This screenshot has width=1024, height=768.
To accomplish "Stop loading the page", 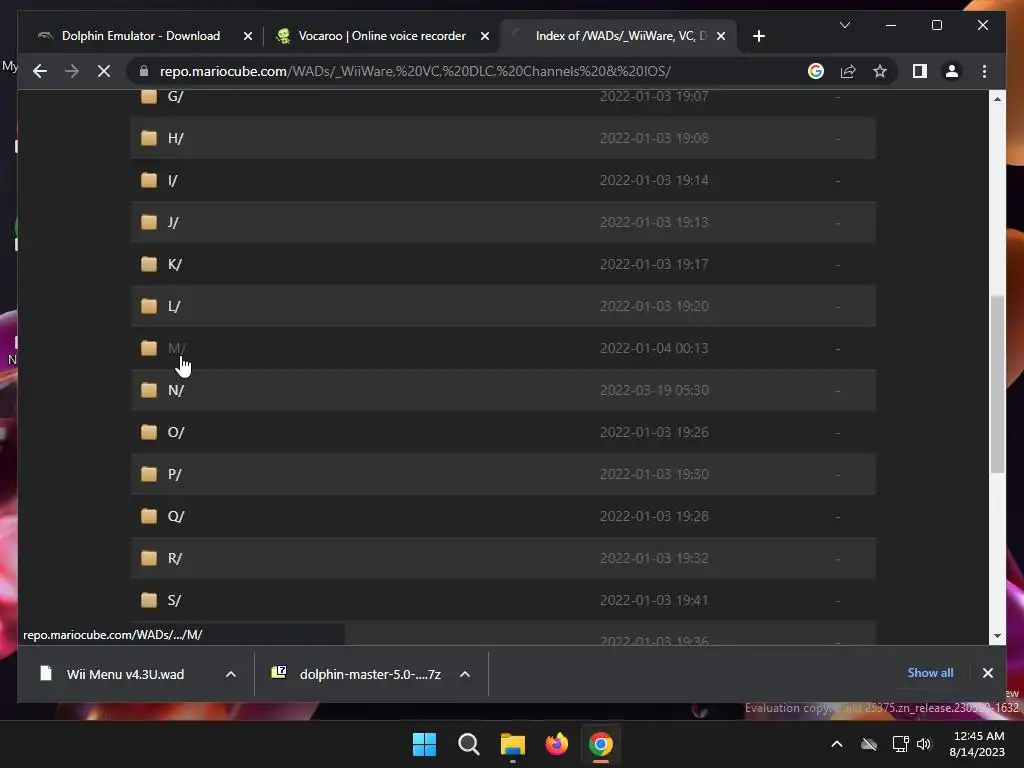I will 104,71.
